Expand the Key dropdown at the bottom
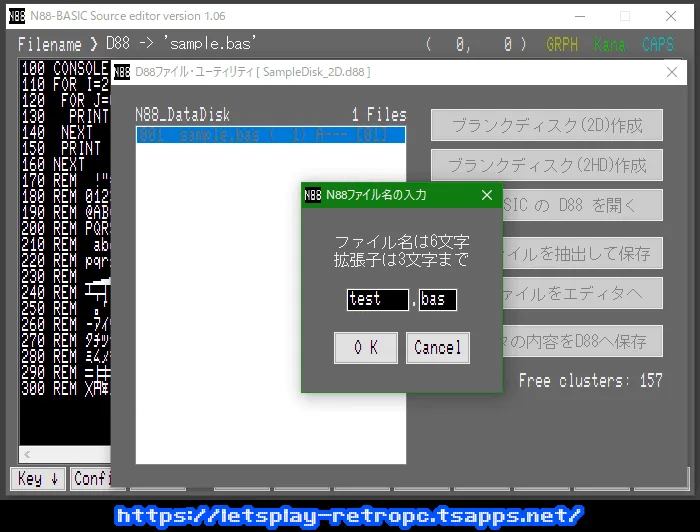Viewport: 700px width, 532px height. point(38,478)
